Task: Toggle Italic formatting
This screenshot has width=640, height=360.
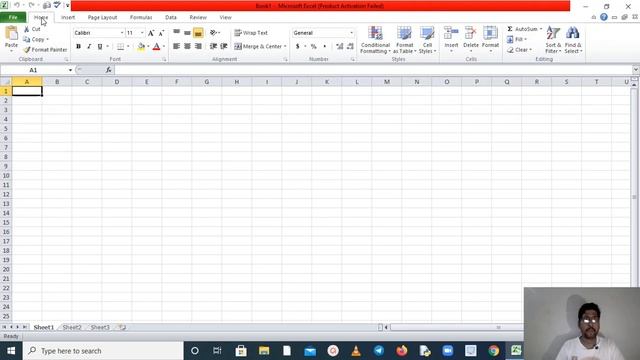Action: coord(89,47)
